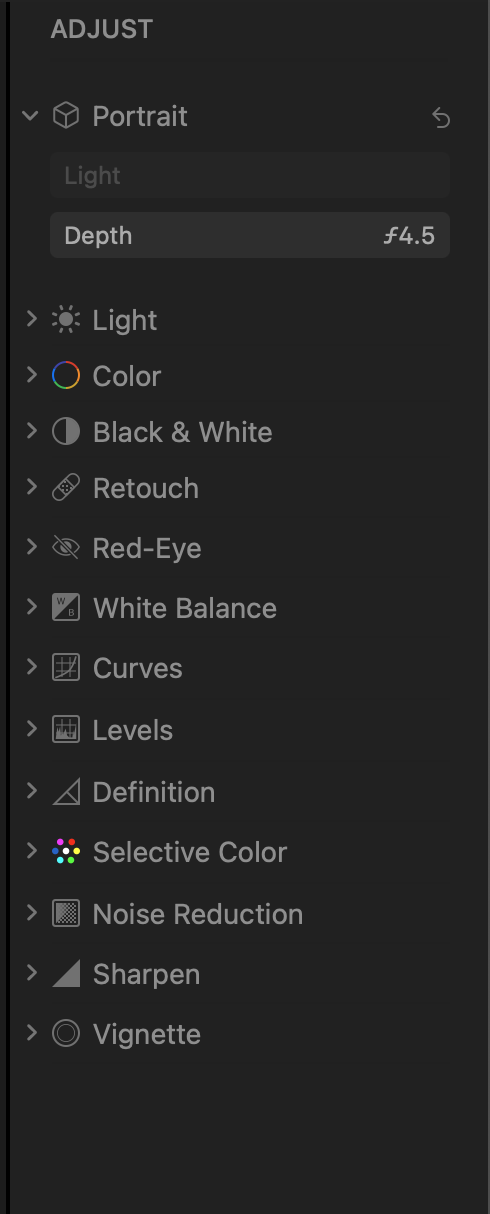490x1214 pixels.
Task: Expand the Definition section chevron
Action: [31, 791]
